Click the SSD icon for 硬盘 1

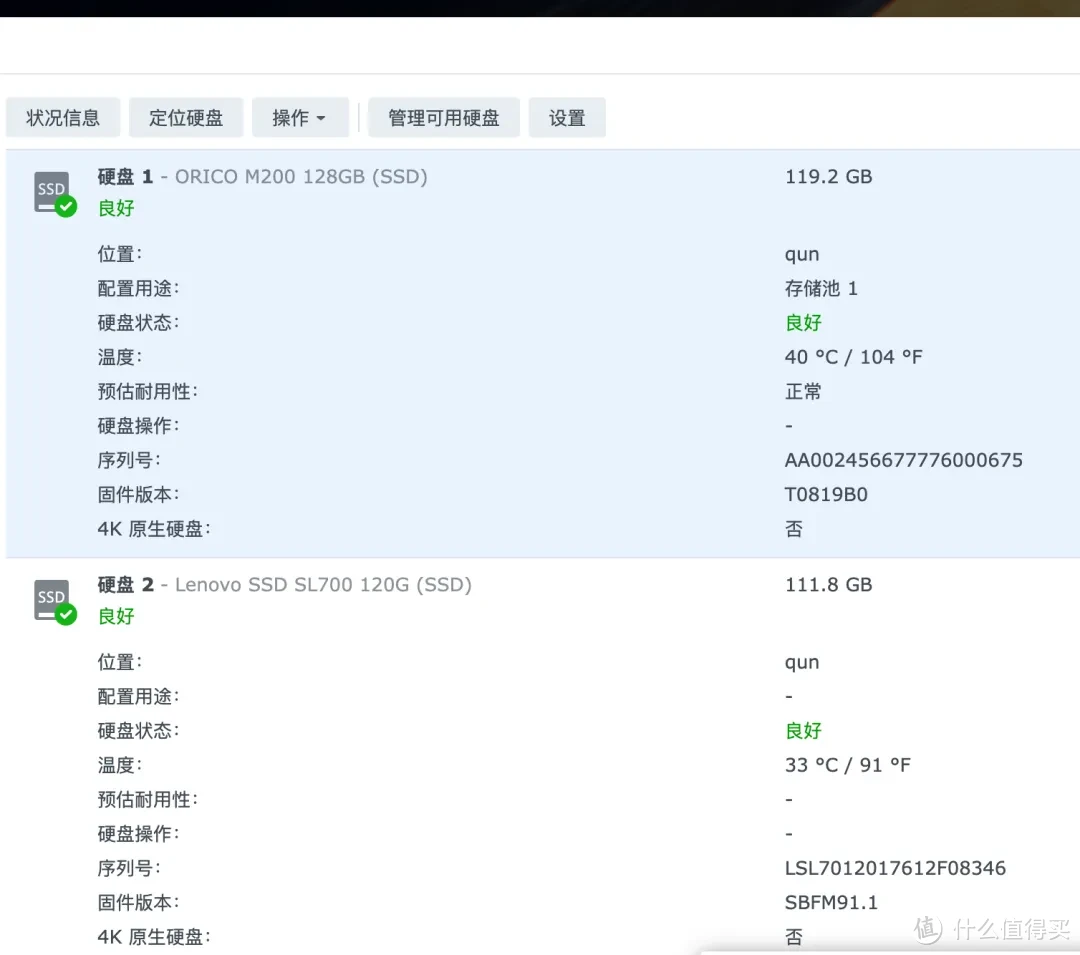50,190
